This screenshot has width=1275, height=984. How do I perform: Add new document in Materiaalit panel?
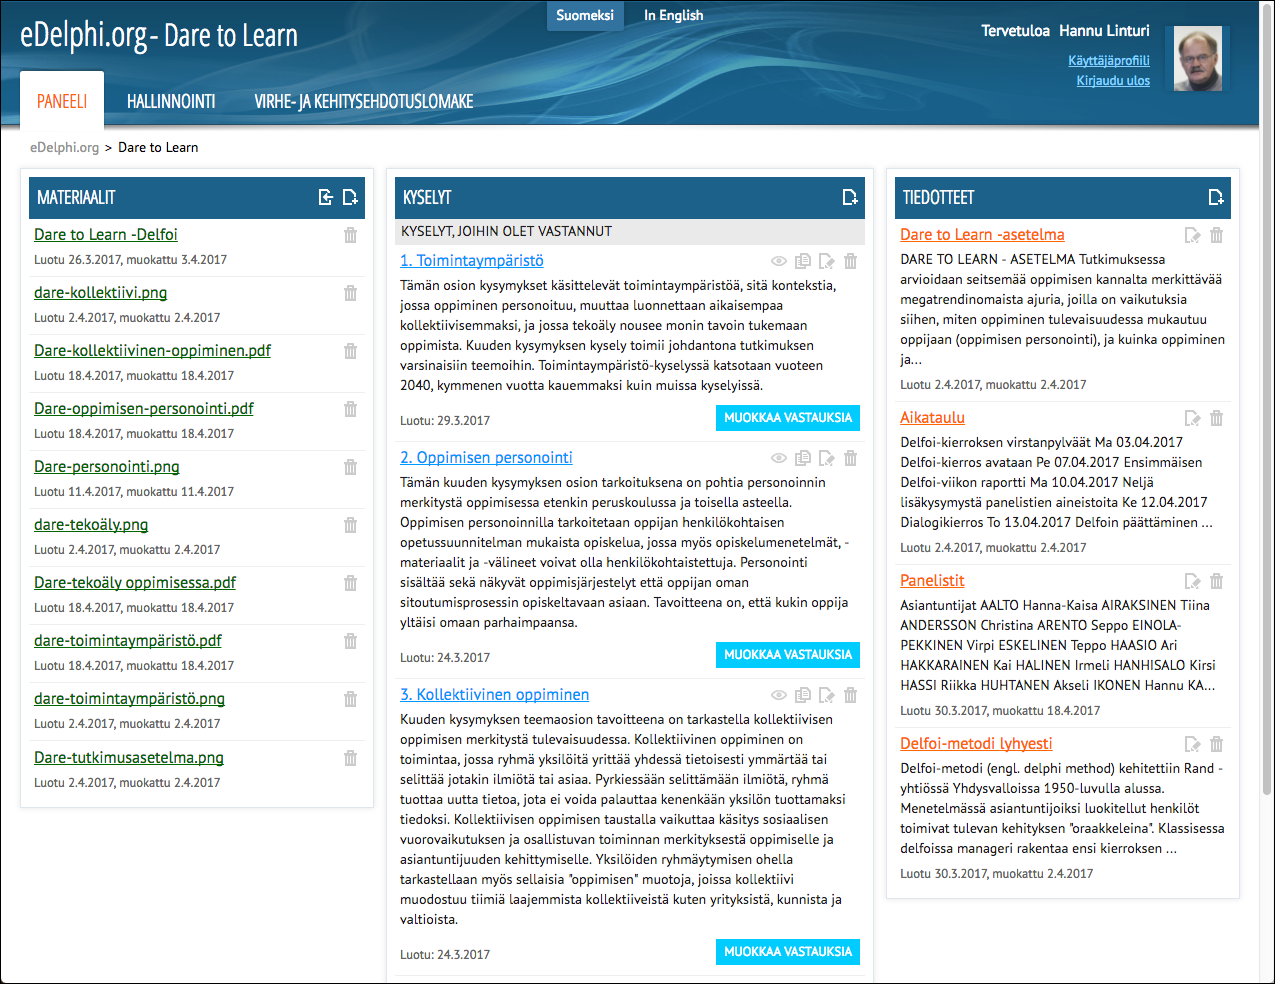(x=350, y=198)
